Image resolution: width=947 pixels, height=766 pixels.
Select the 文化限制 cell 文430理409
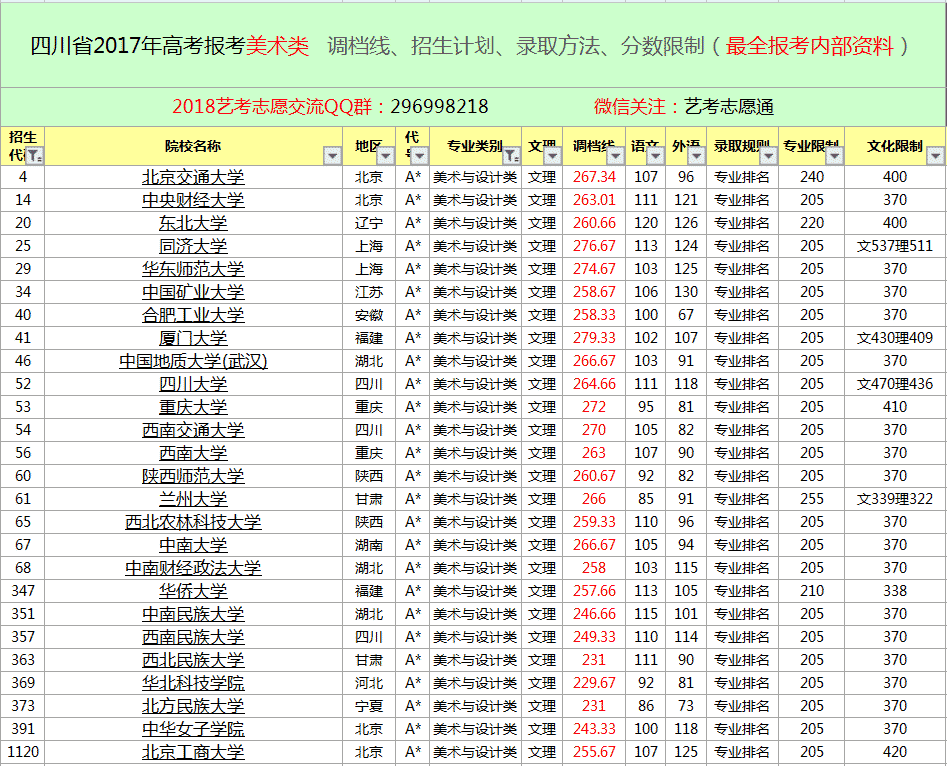pos(894,338)
